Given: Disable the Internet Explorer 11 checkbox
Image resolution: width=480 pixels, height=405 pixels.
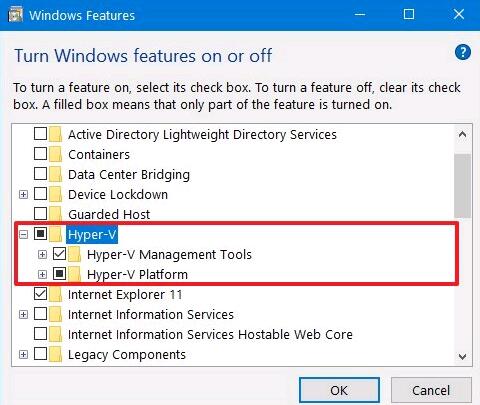Looking at the screenshot, I should tap(40, 294).
